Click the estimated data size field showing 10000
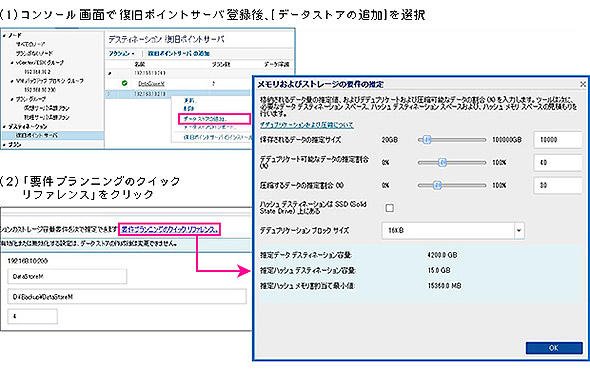The height and width of the screenshot is (371, 590). click(558, 140)
